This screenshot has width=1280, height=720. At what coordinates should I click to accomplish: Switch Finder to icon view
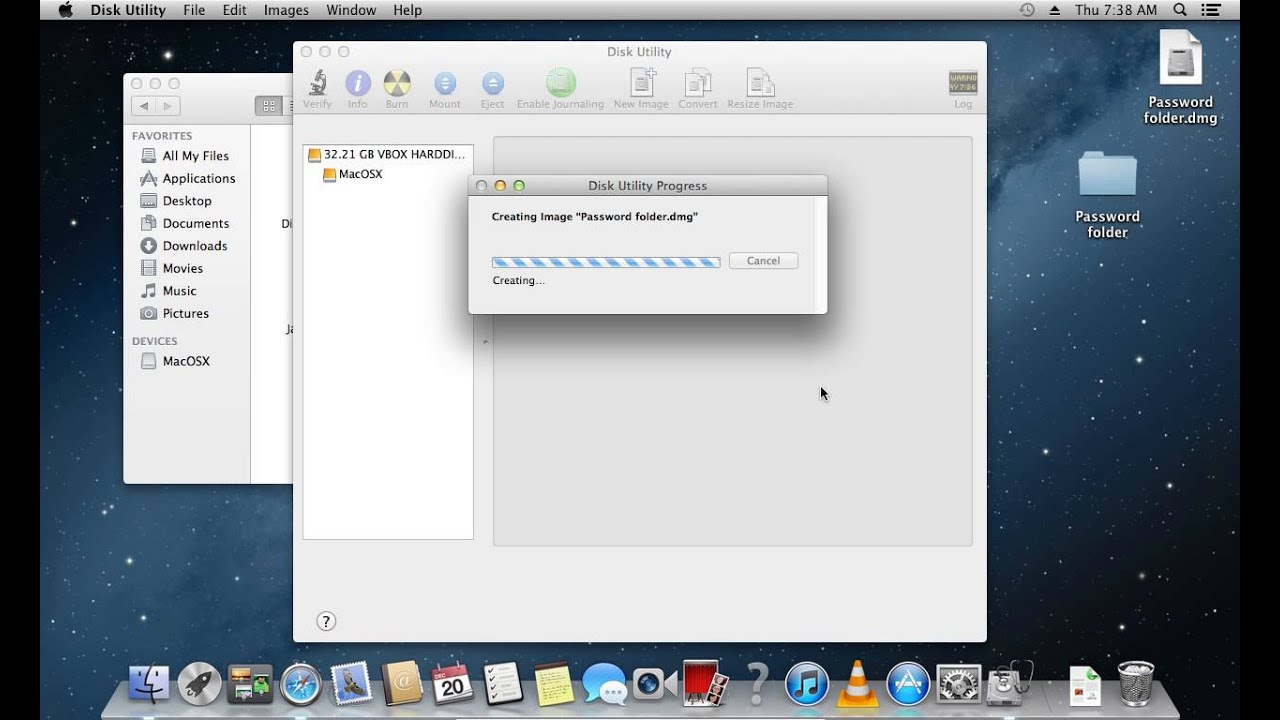pyautogui.click(x=268, y=105)
